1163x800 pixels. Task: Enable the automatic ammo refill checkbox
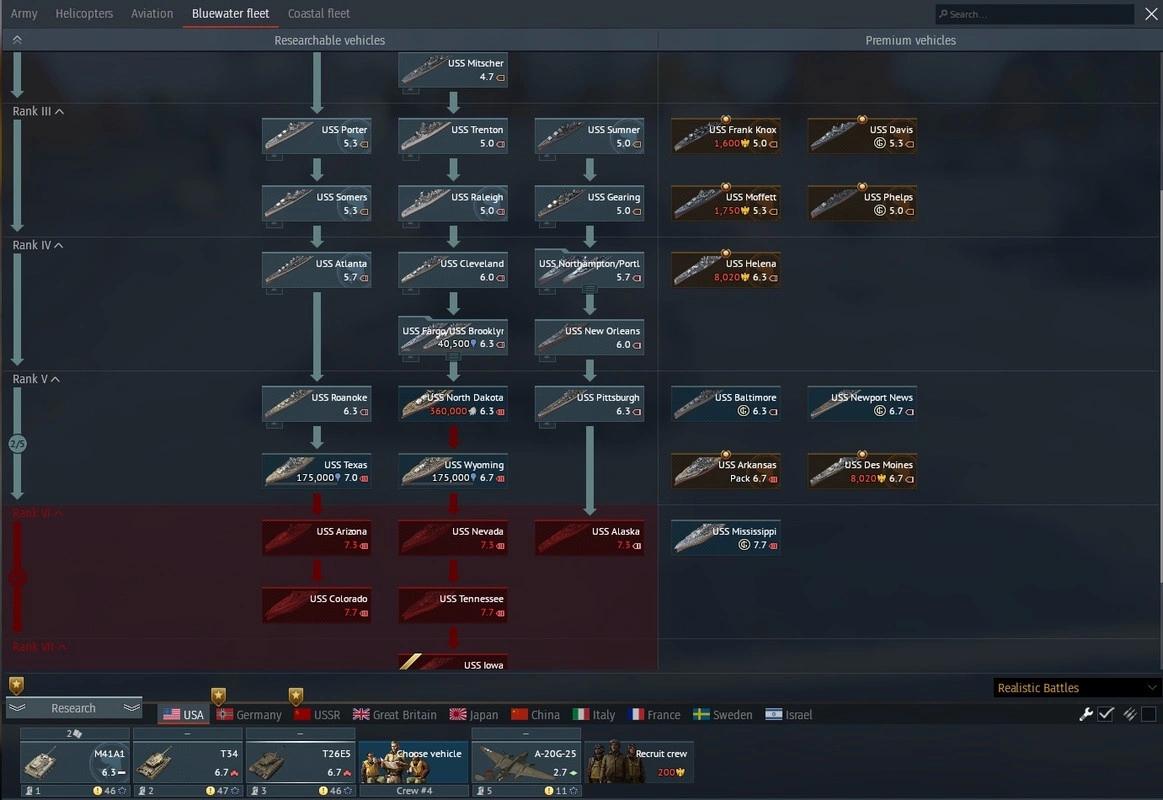[x=1148, y=714]
